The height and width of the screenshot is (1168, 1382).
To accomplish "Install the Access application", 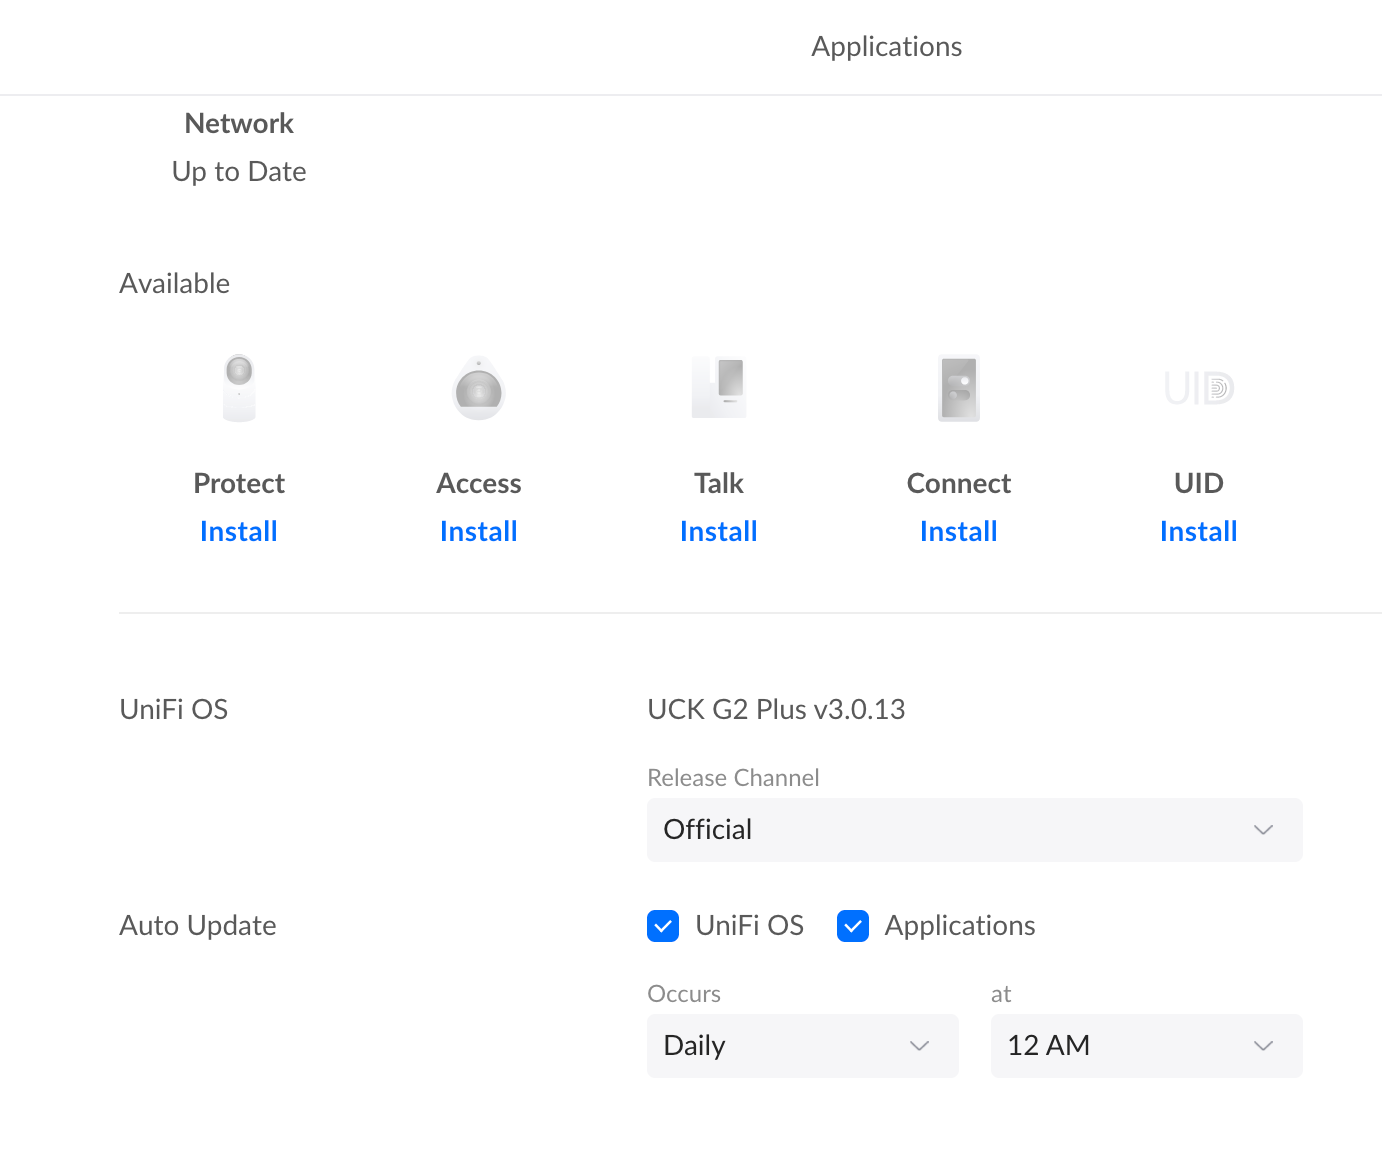I will (479, 531).
